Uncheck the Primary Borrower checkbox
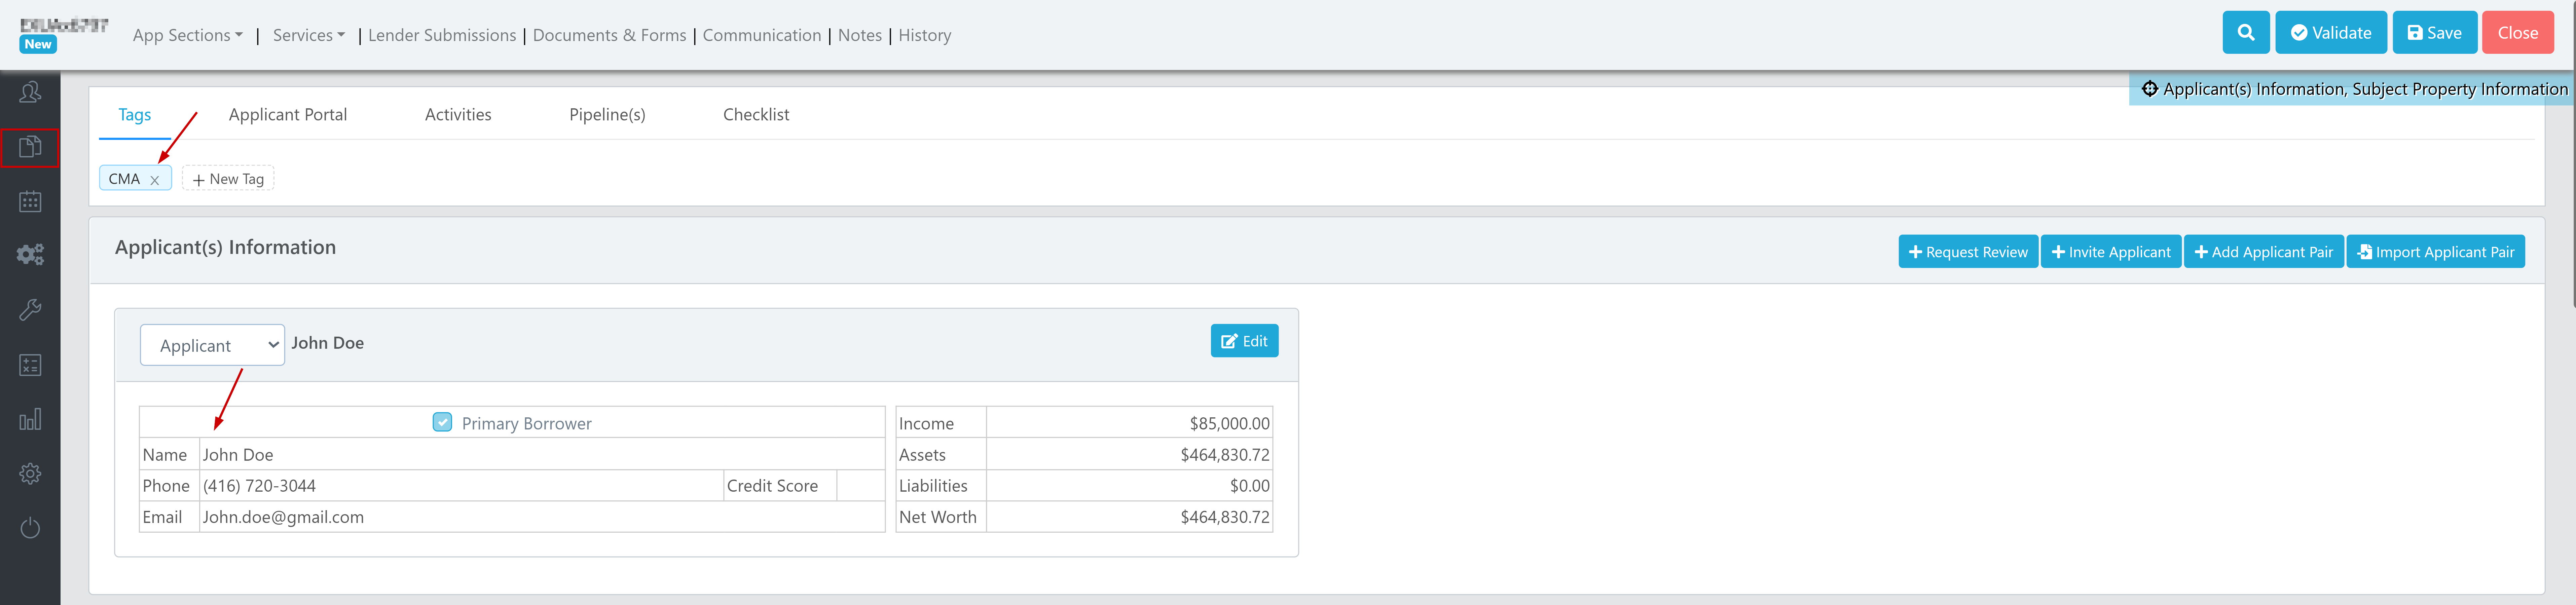 tap(442, 422)
